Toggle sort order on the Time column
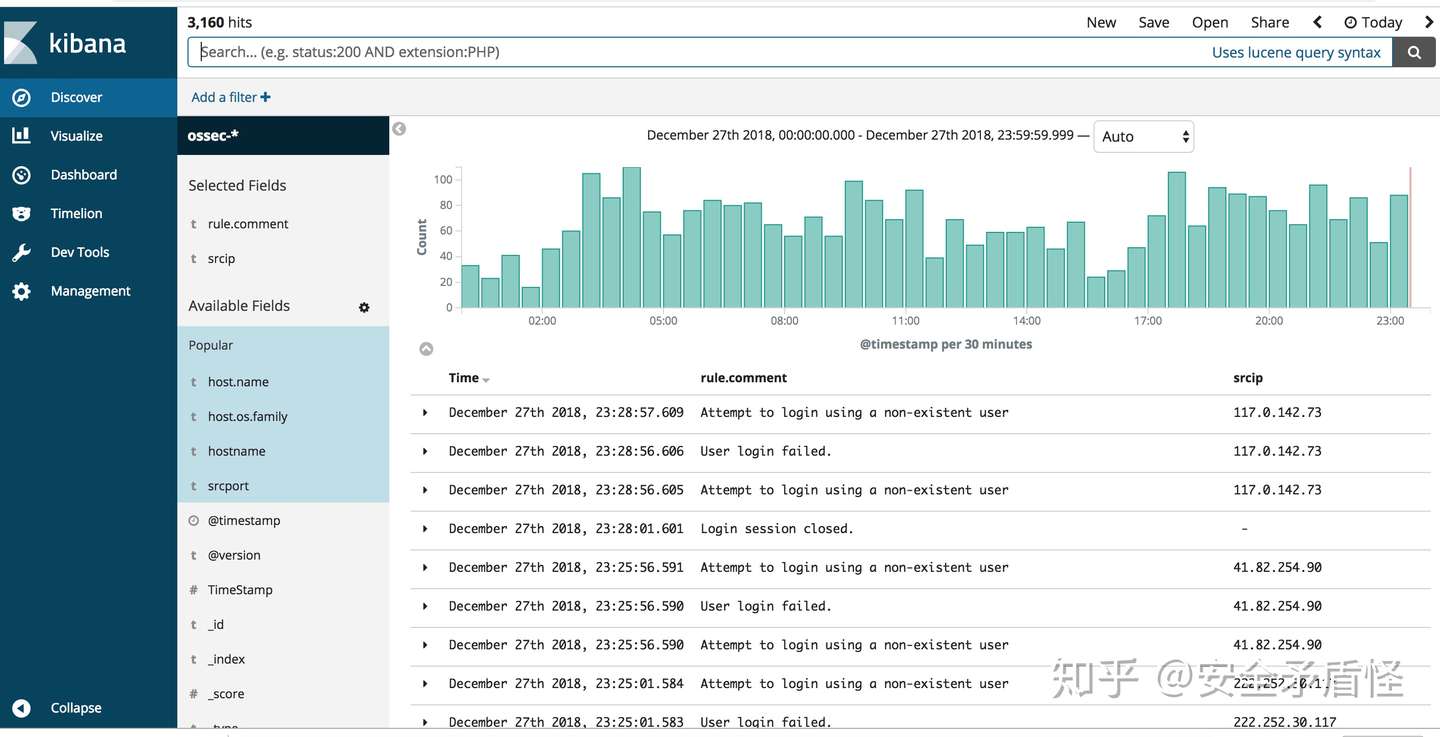Image resolution: width=1440 pixels, height=737 pixels. [x=486, y=380]
